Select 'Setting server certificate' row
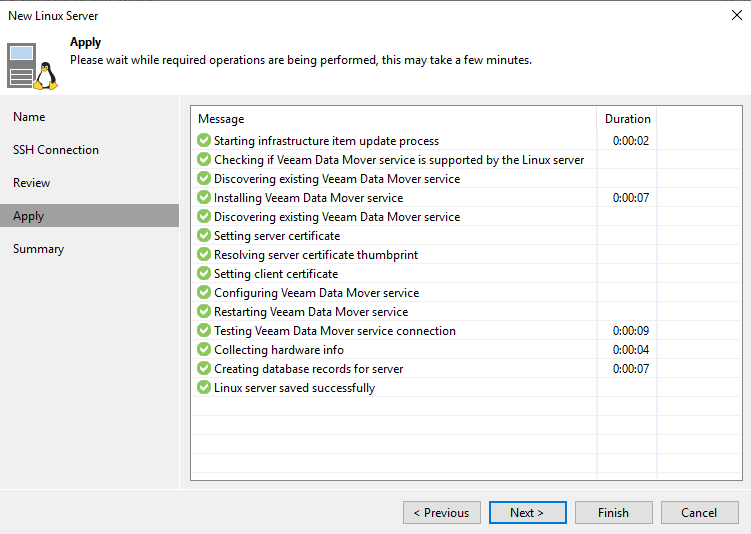Image resolution: width=751 pixels, height=534 pixels. click(467, 235)
